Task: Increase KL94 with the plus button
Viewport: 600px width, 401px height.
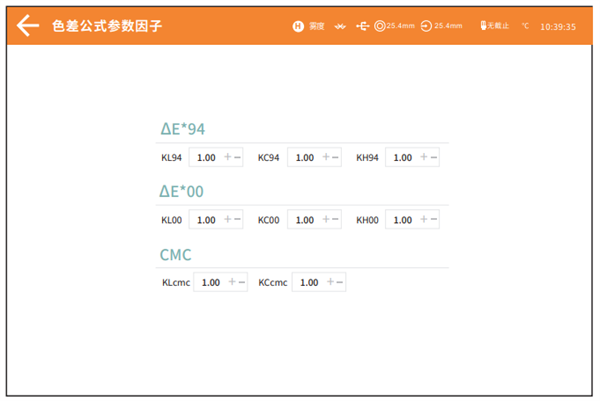Action: tap(228, 158)
